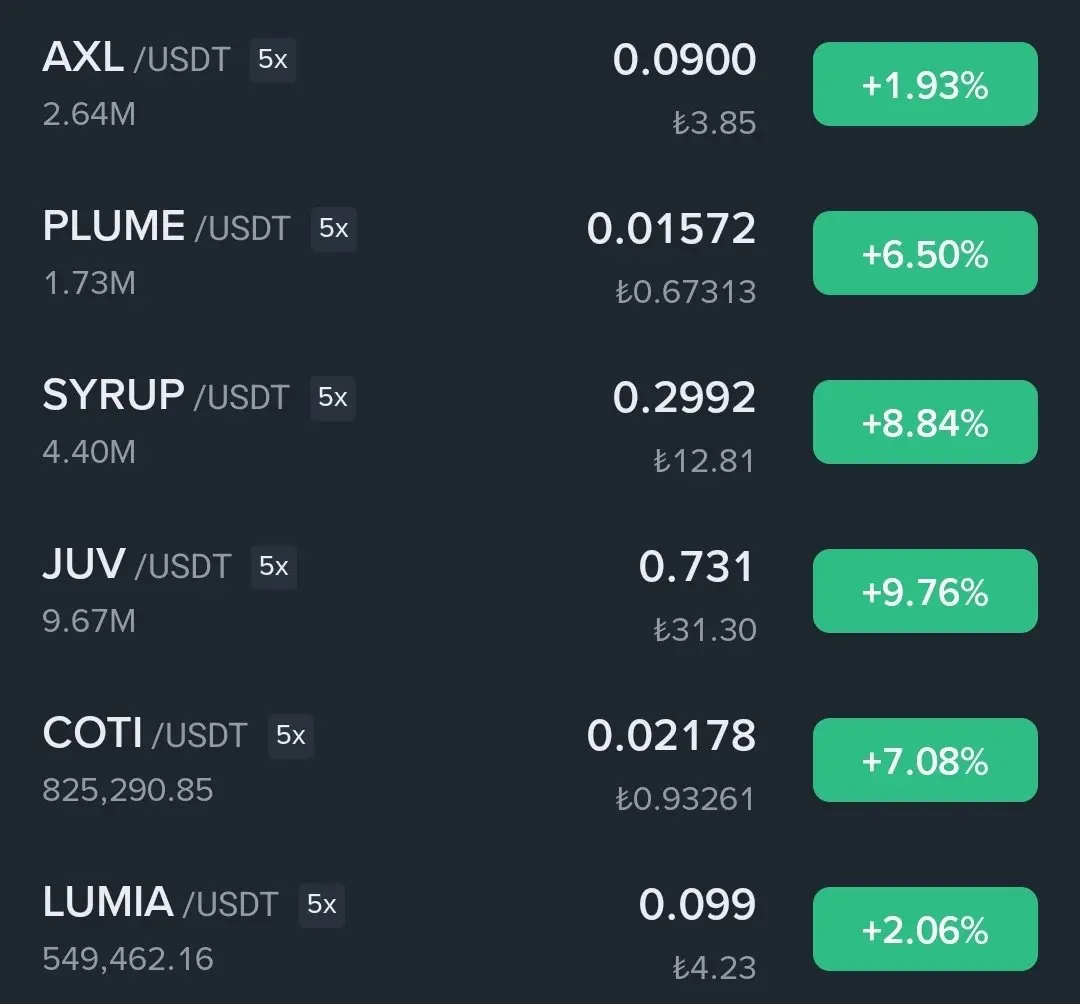Select the SYRUP price 0.2992
The width and height of the screenshot is (1080, 1004).
point(684,397)
